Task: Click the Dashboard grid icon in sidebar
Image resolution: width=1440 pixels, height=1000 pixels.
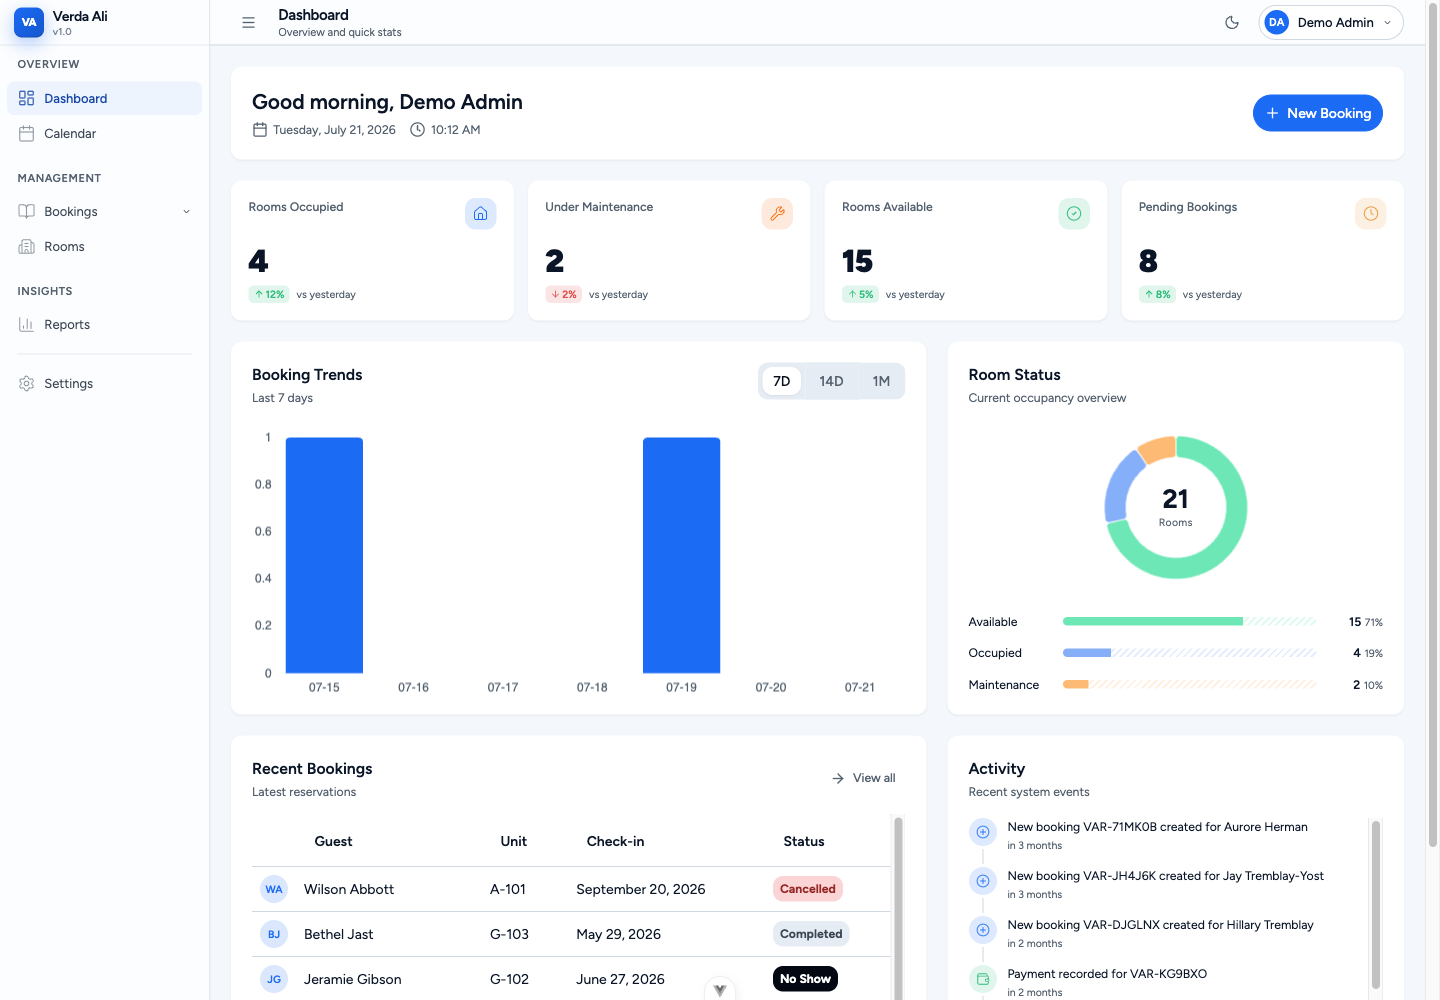Action: coord(27,98)
